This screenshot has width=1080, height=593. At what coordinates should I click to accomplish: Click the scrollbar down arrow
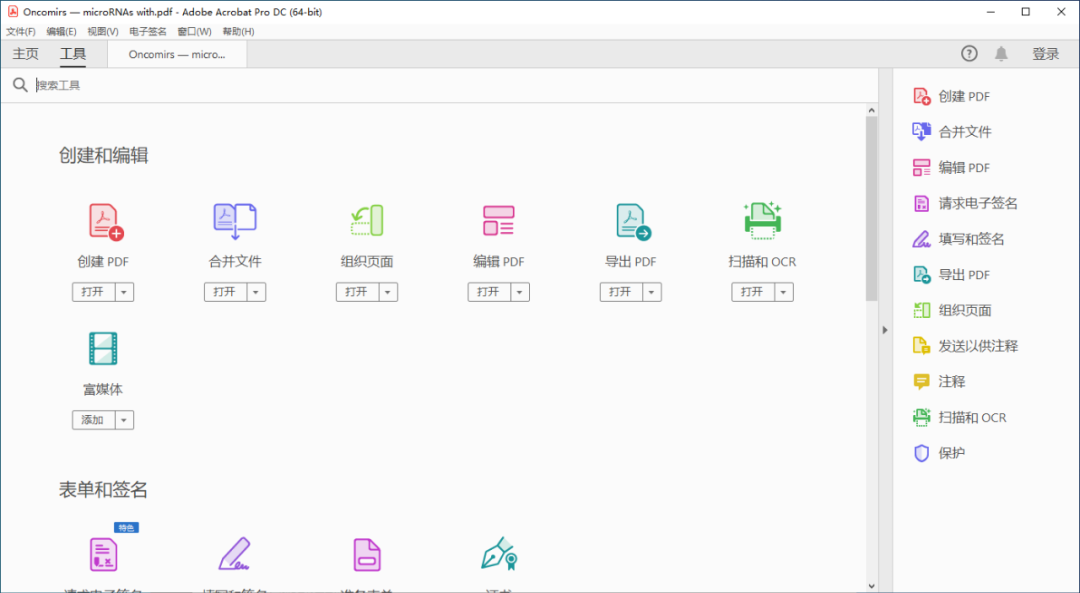[871, 586]
